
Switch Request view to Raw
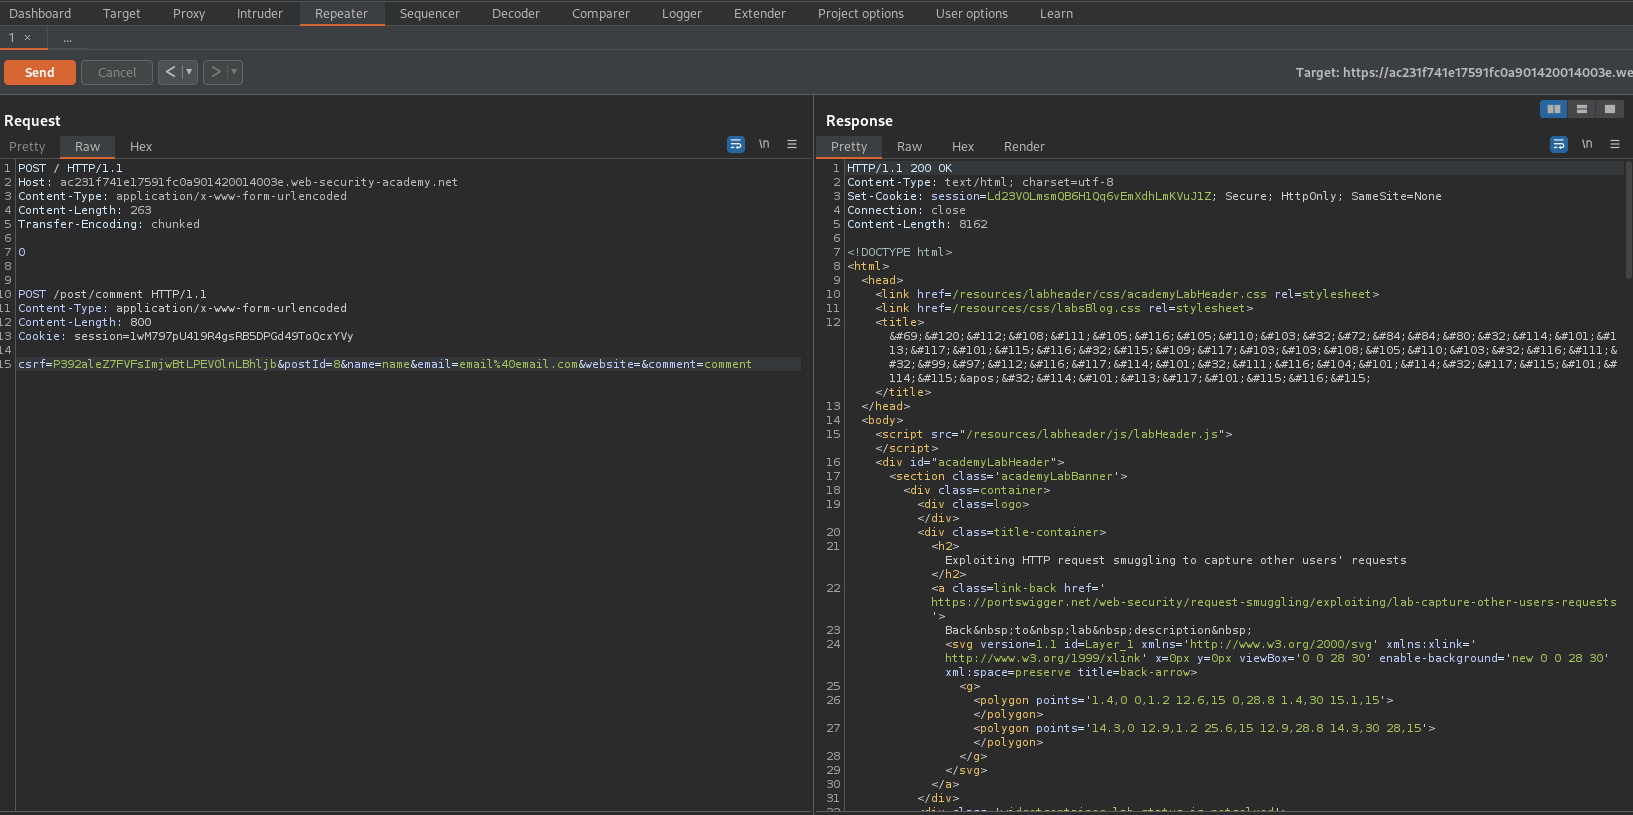[x=88, y=146]
